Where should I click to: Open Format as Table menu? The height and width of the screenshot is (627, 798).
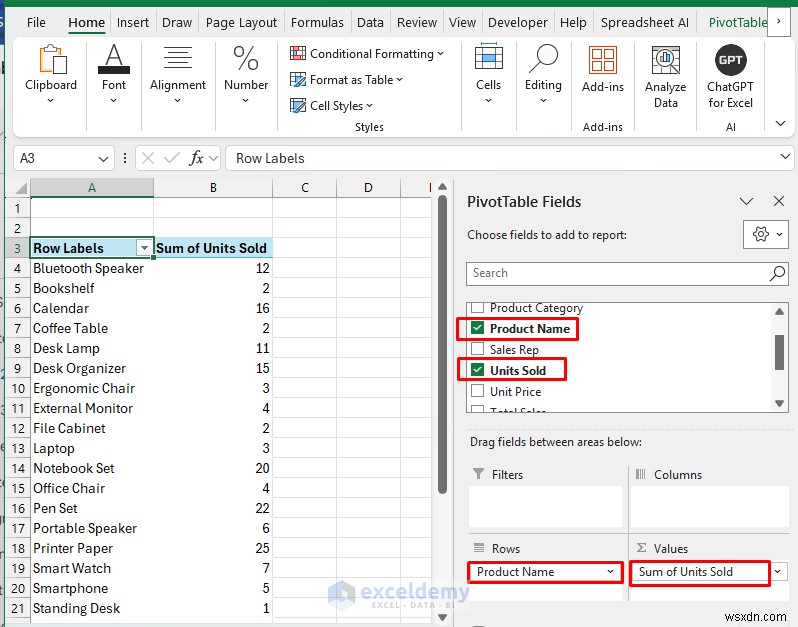(x=347, y=80)
